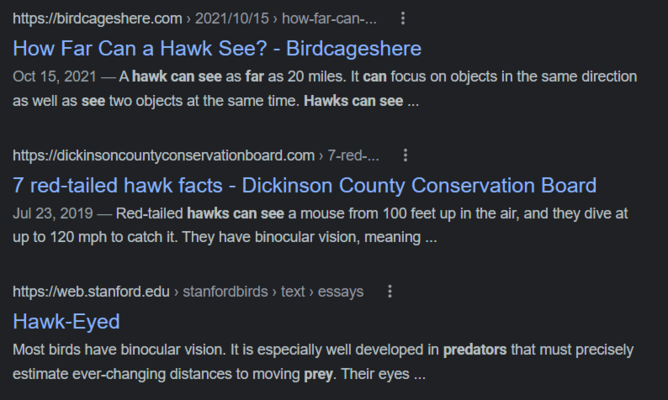Open 'How Far Can a Hawk See?' result
The image size is (668, 400).
[x=217, y=49]
